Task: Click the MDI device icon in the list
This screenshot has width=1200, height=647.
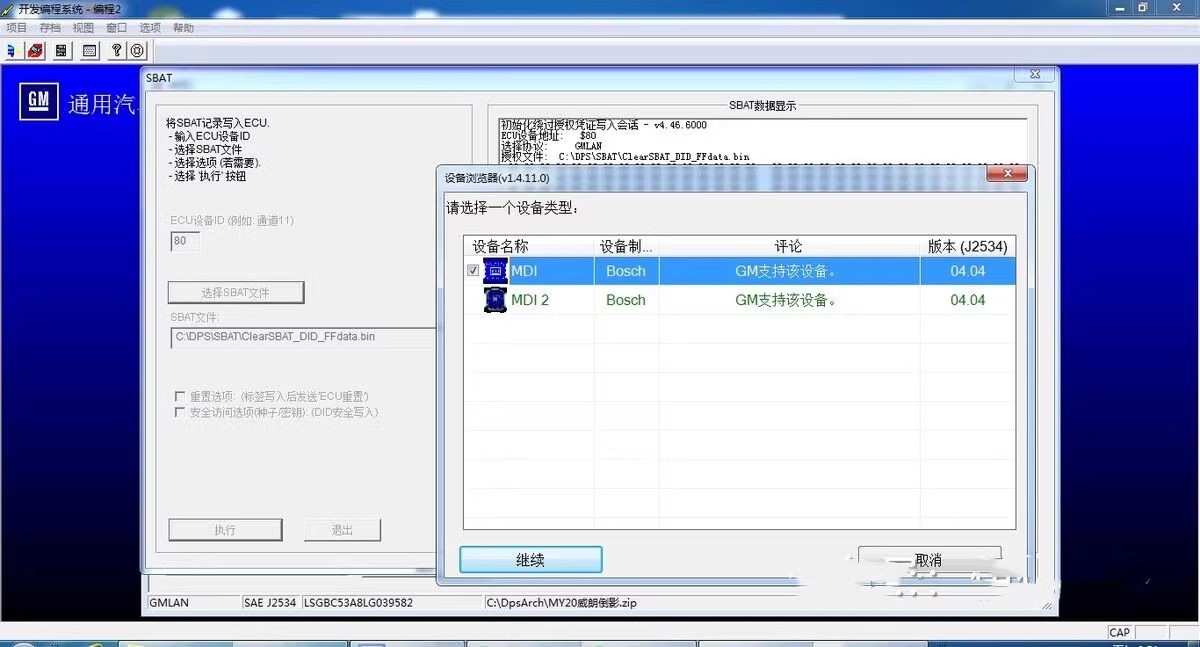Action: [495, 271]
